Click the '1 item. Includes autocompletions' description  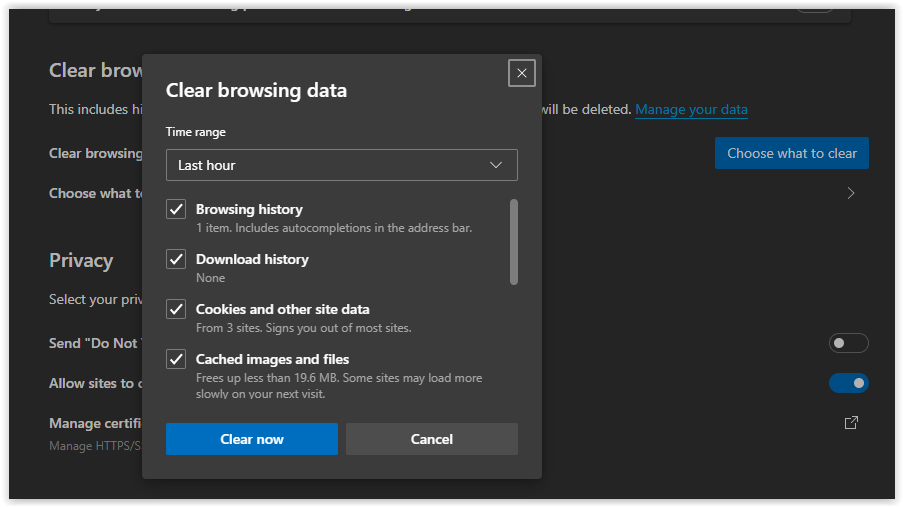pyautogui.click(x=334, y=228)
